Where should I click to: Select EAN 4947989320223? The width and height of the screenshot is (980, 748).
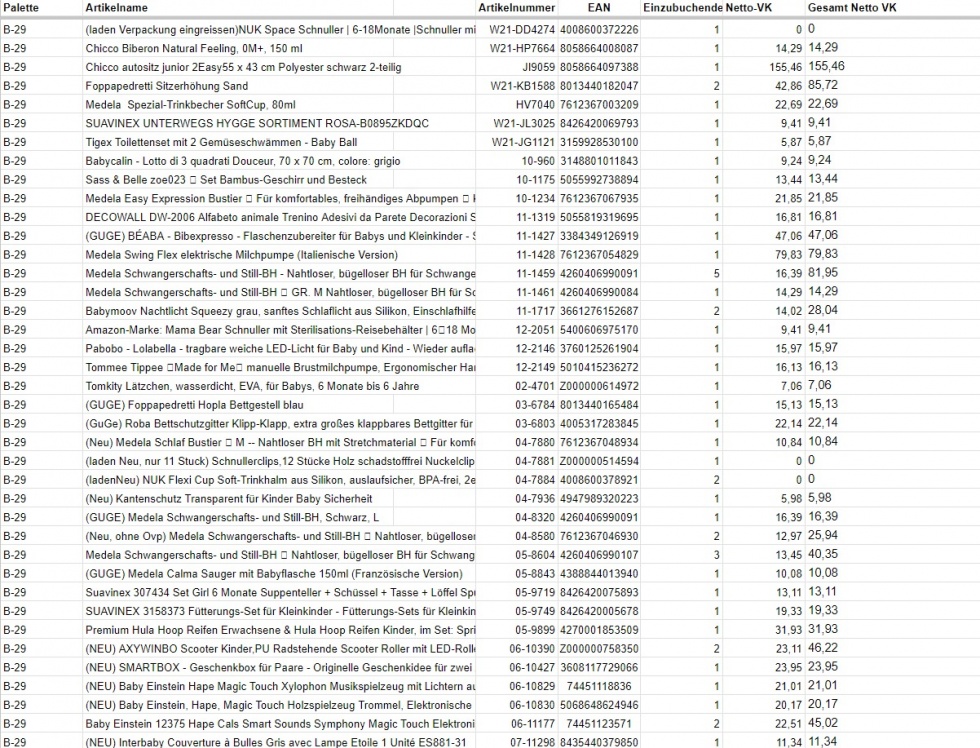599,498
